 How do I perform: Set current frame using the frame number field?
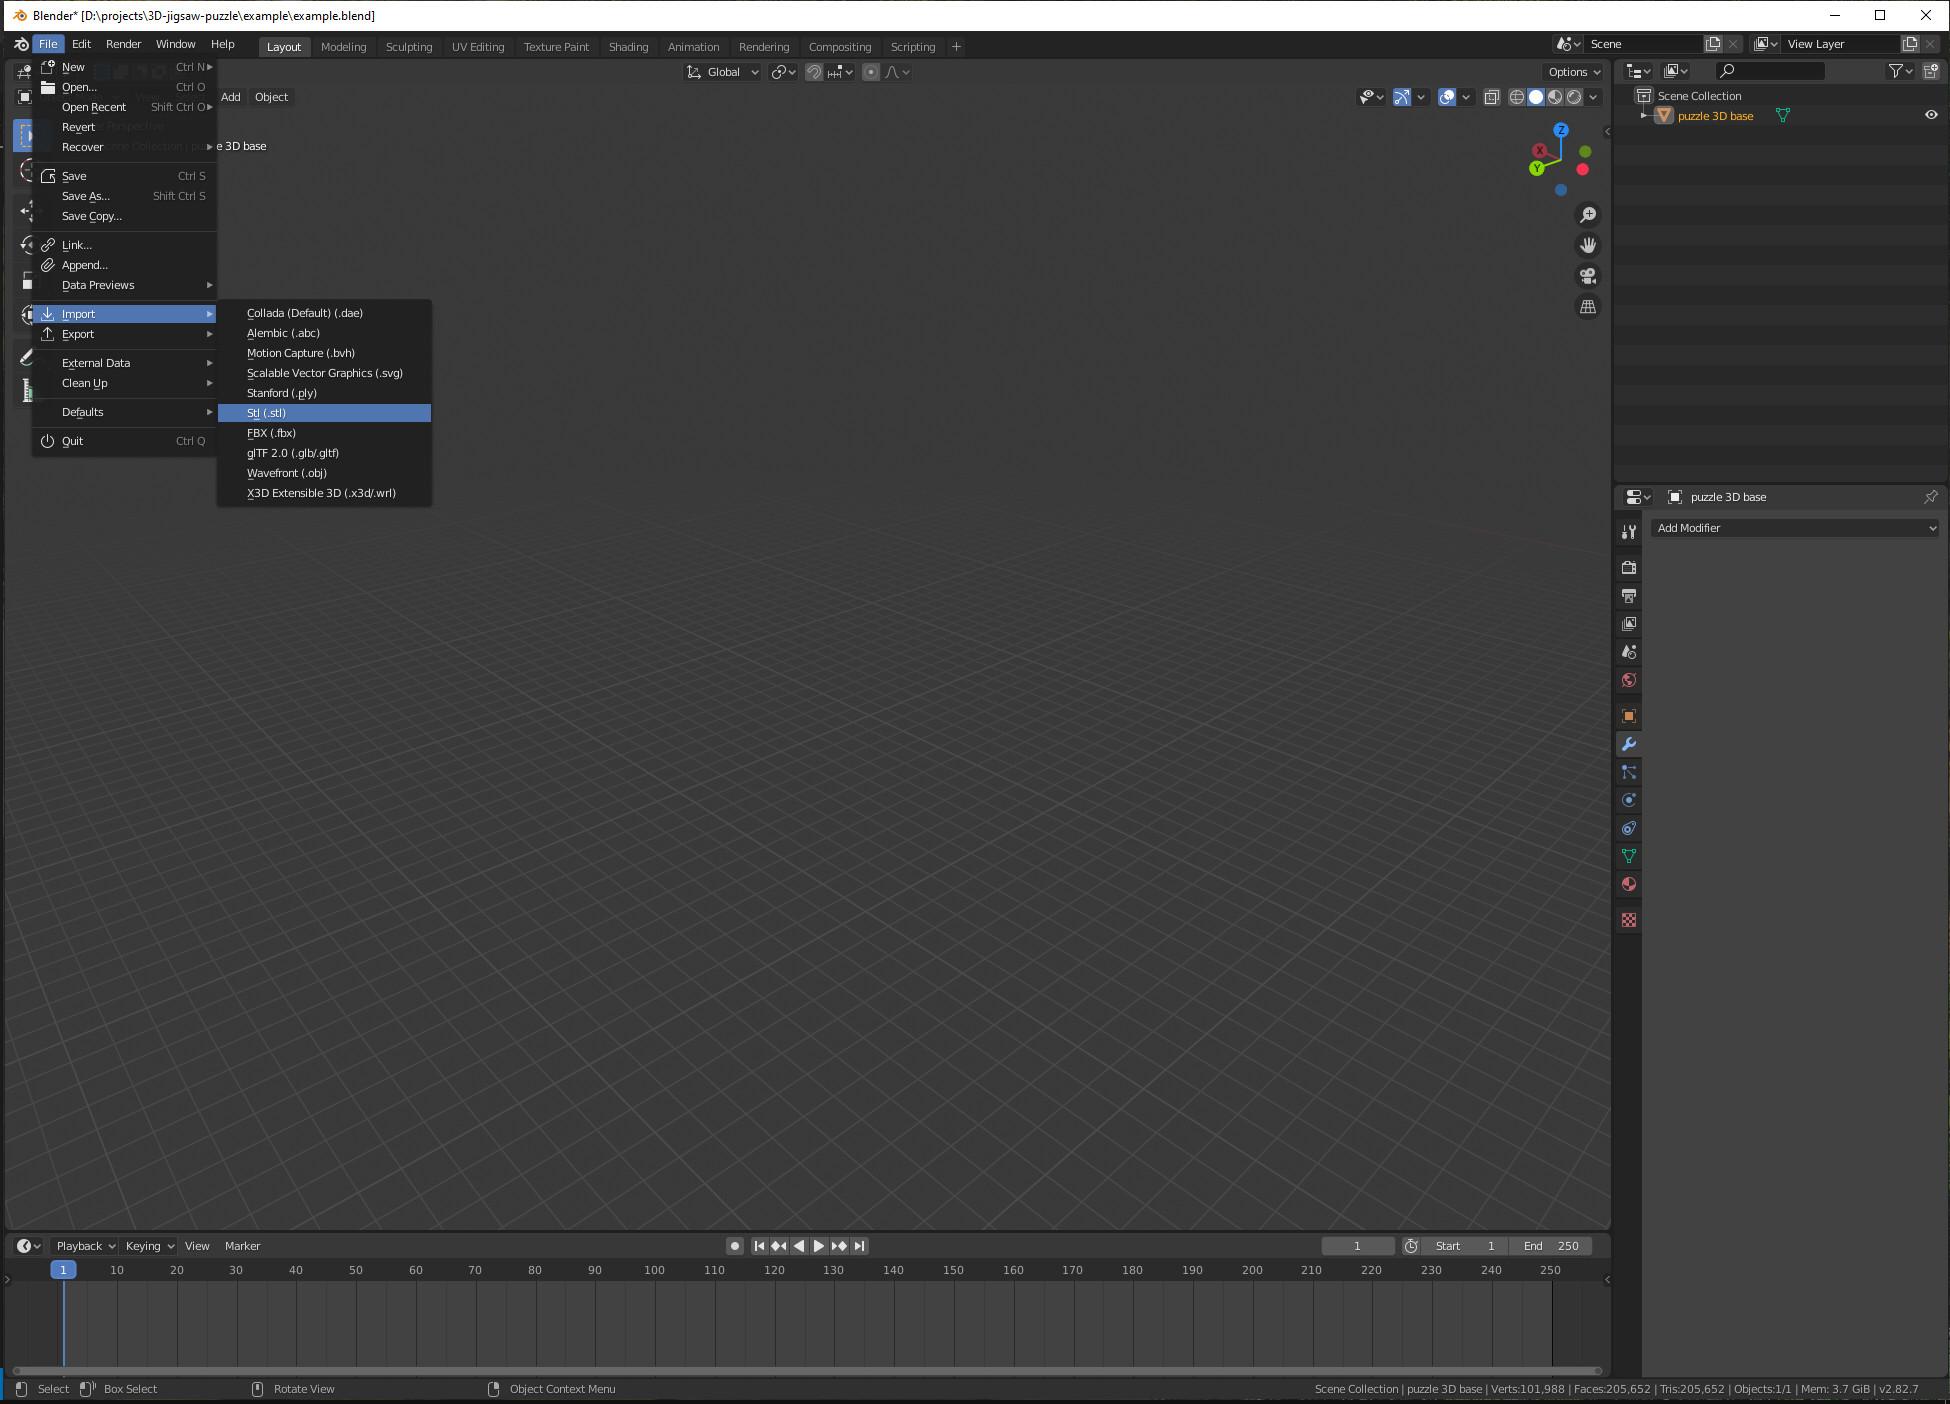[x=1357, y=1245]
